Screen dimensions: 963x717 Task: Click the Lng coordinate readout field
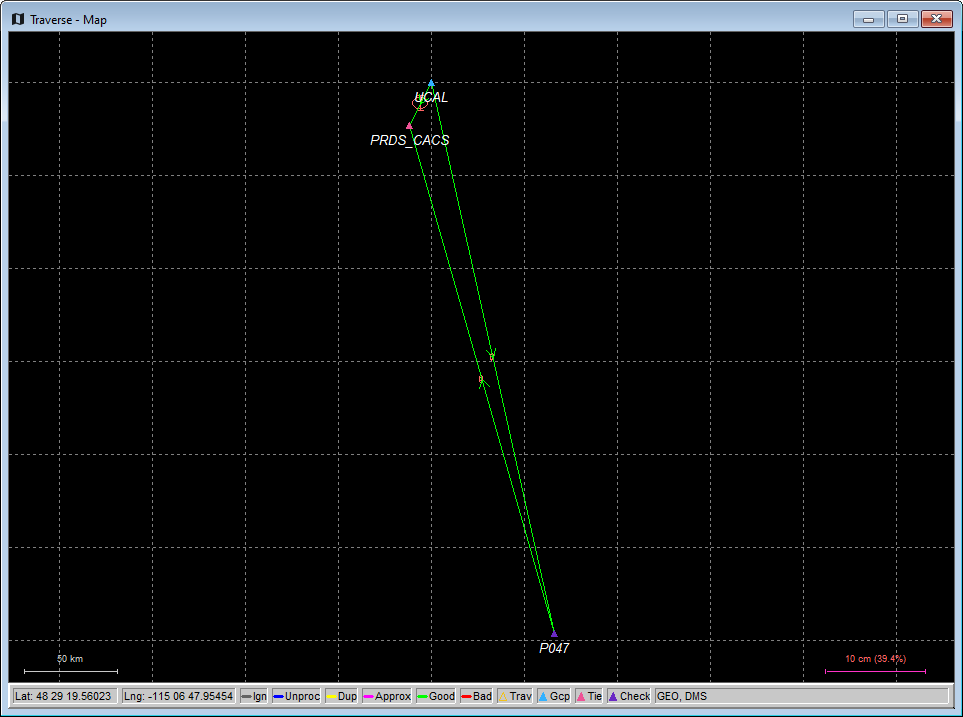pos(178,696)
